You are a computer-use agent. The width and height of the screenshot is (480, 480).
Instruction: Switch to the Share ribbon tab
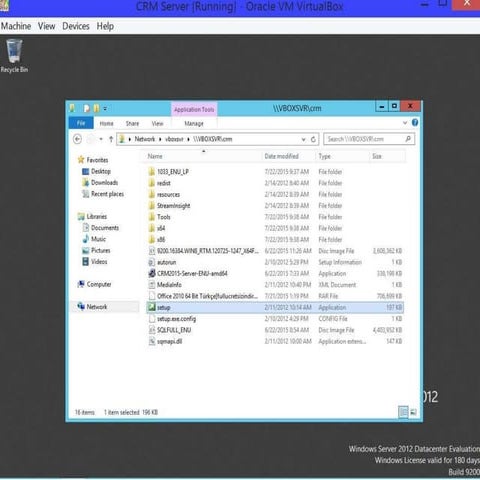pyautogui.click(x=132, y=123)
